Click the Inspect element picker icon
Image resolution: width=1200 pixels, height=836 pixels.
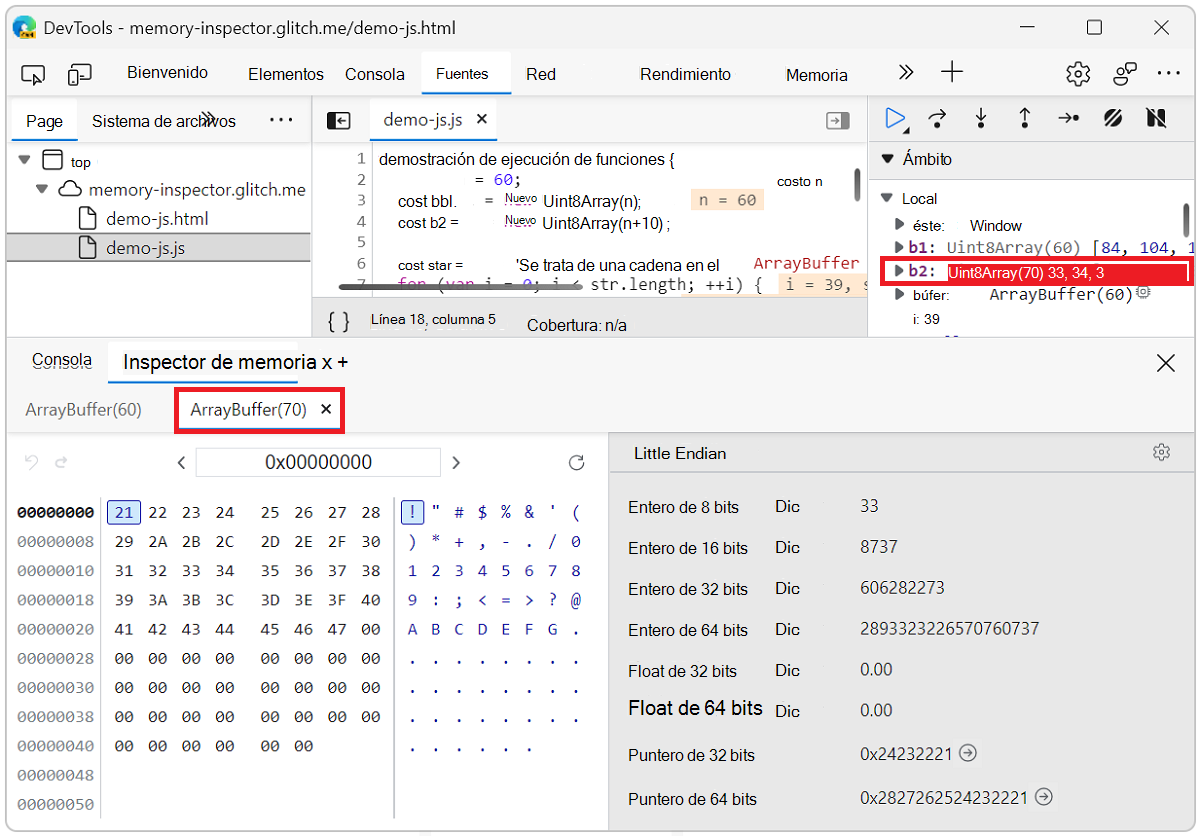pyautogui.click(x=33, y=74)
